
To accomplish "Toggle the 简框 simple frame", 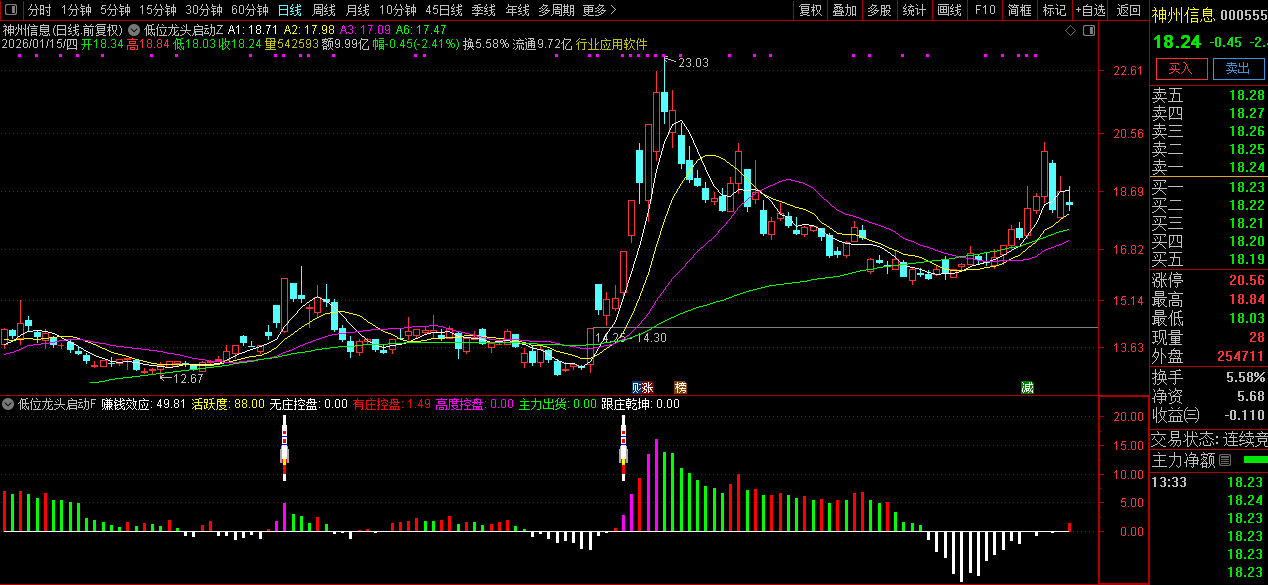I will pyautogui.click(x=1020, y=10).
